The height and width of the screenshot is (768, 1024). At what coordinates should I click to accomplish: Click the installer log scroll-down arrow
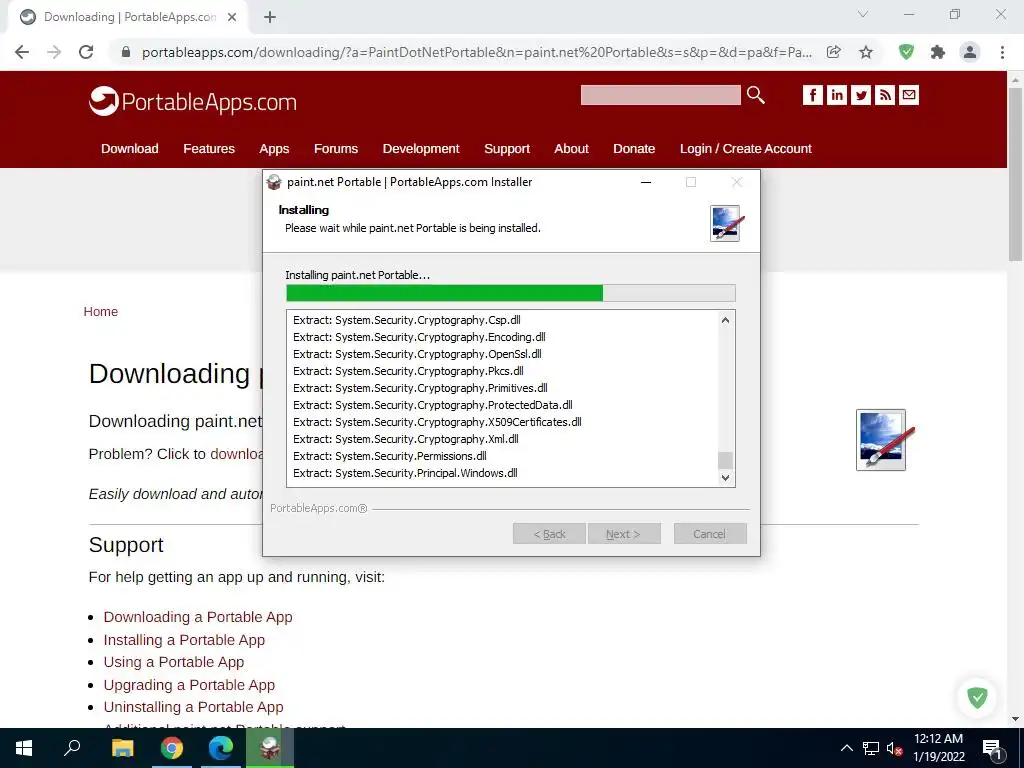click(725, 477)
